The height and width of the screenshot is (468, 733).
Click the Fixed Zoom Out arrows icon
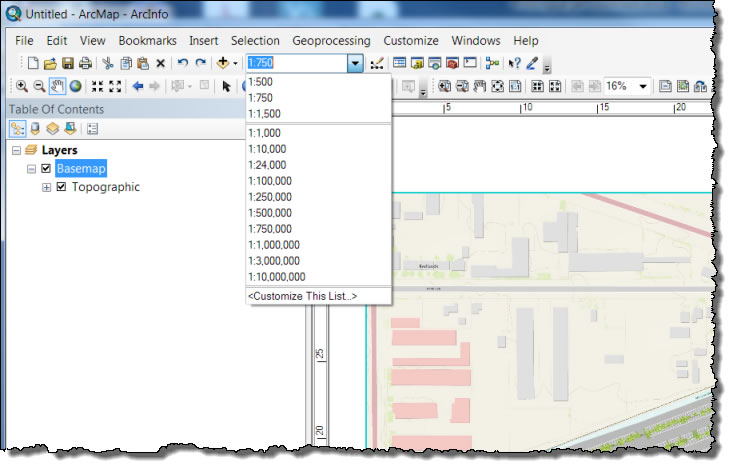115,86
